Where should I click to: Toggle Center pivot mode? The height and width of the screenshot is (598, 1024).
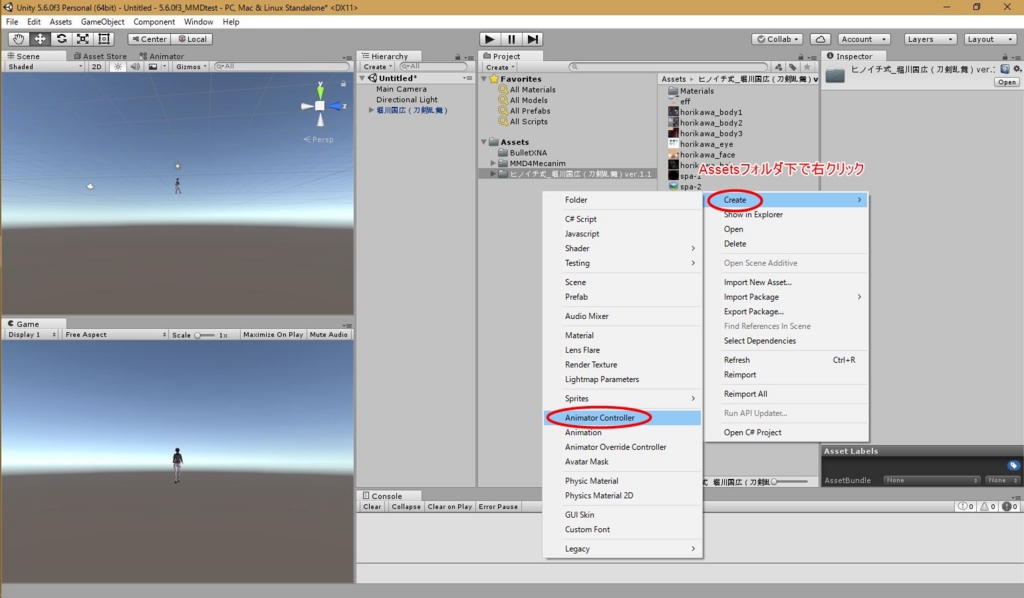tap(149, 39)
